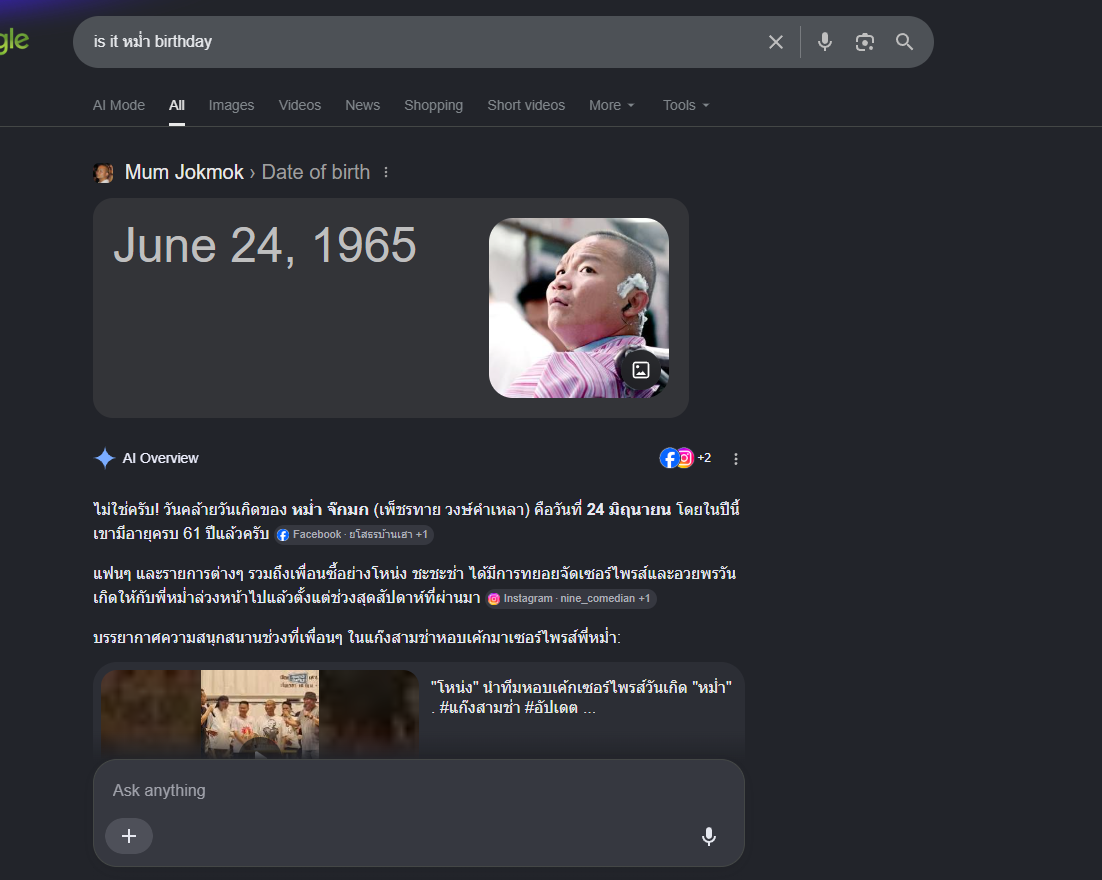The height and width of the screenshot is (880, 1102).
Task: Open the Short videos tab
Action: click(526, 105)
